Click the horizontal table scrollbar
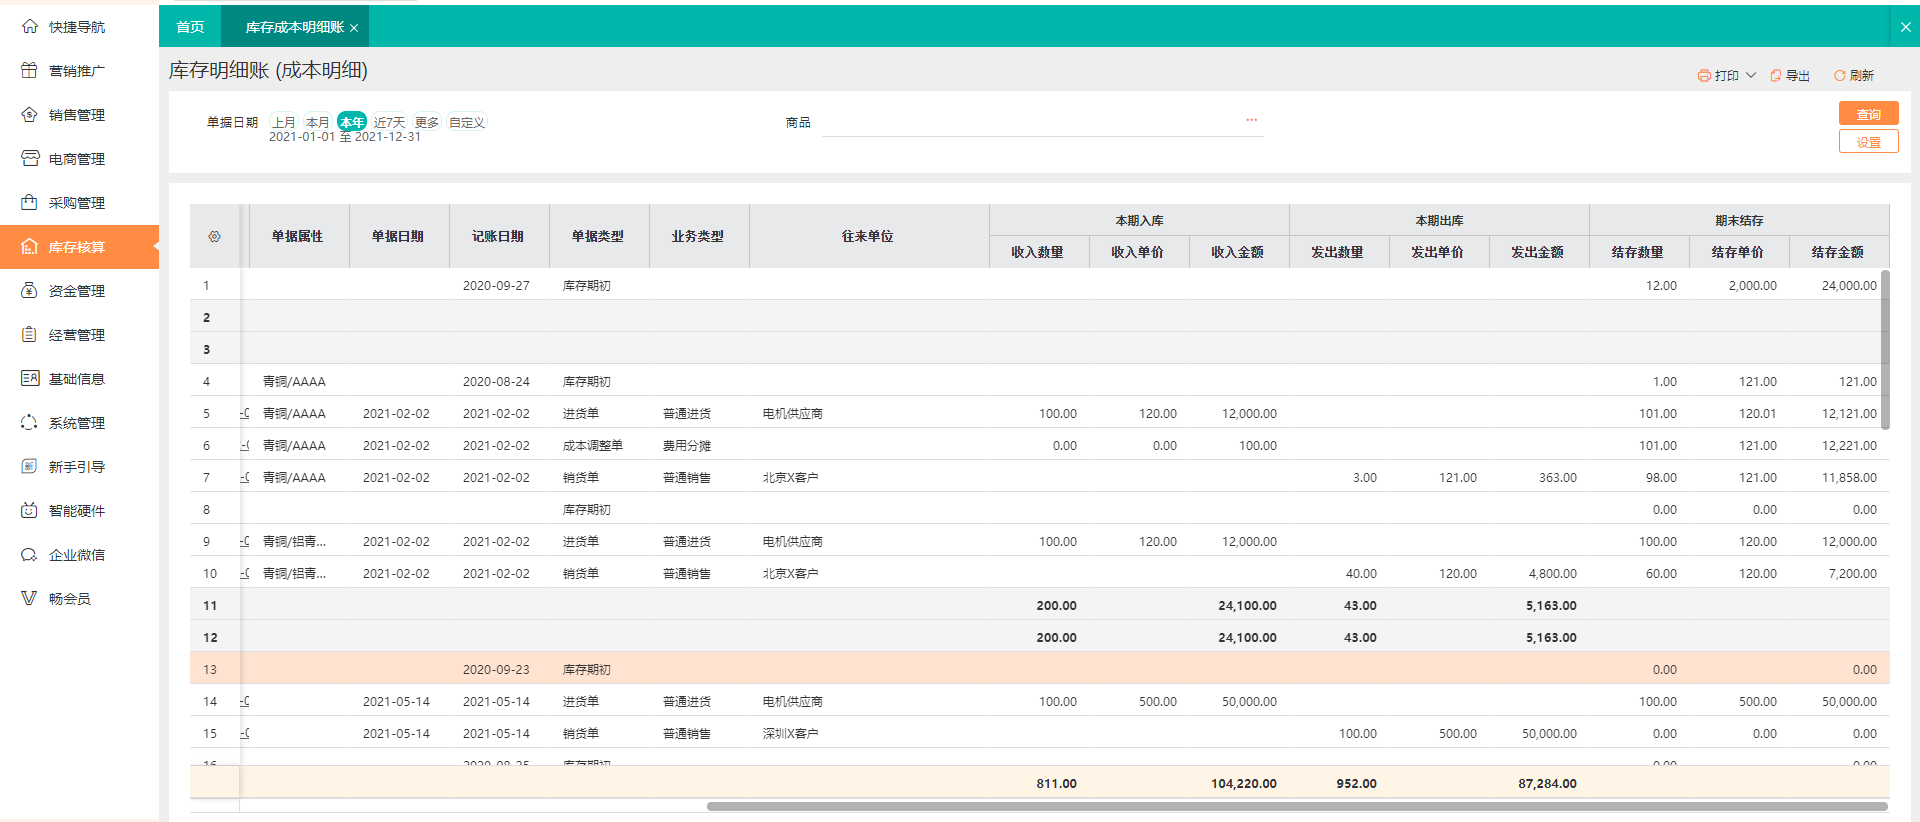 pos(1296,806)
